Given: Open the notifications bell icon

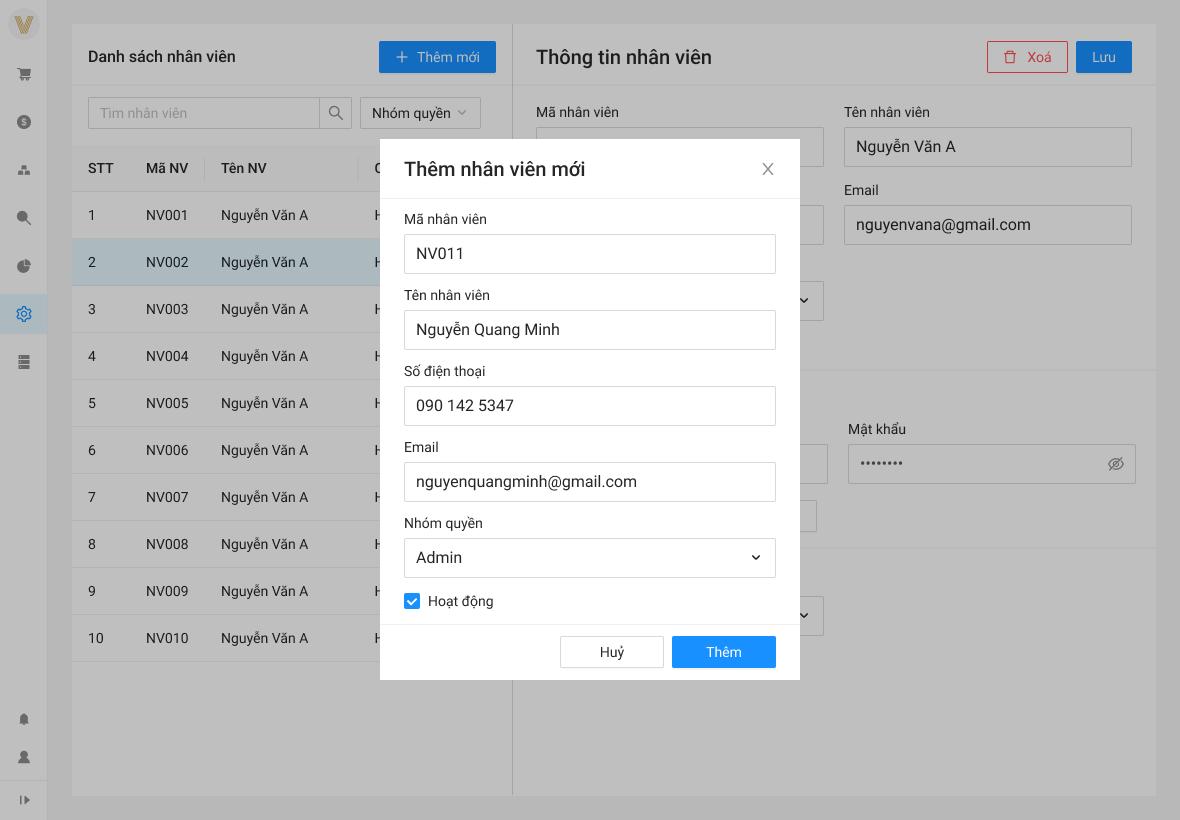Looking at the screenshot, I should coord(24,719).
